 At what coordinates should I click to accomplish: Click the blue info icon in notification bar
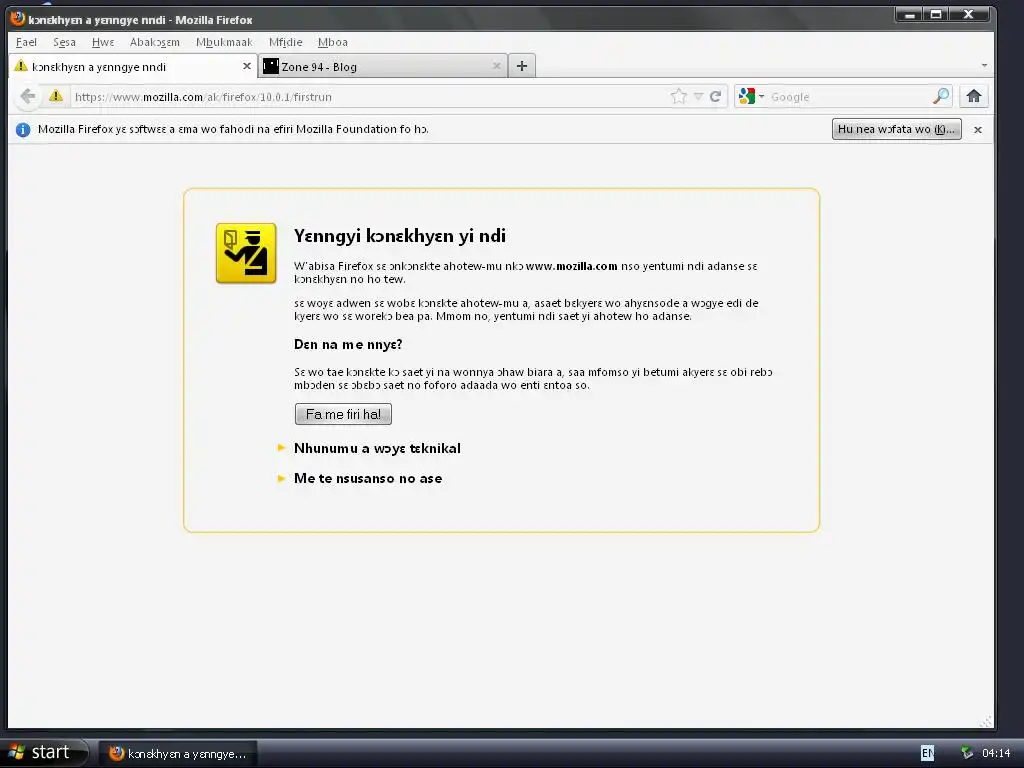tap(23, 129)
